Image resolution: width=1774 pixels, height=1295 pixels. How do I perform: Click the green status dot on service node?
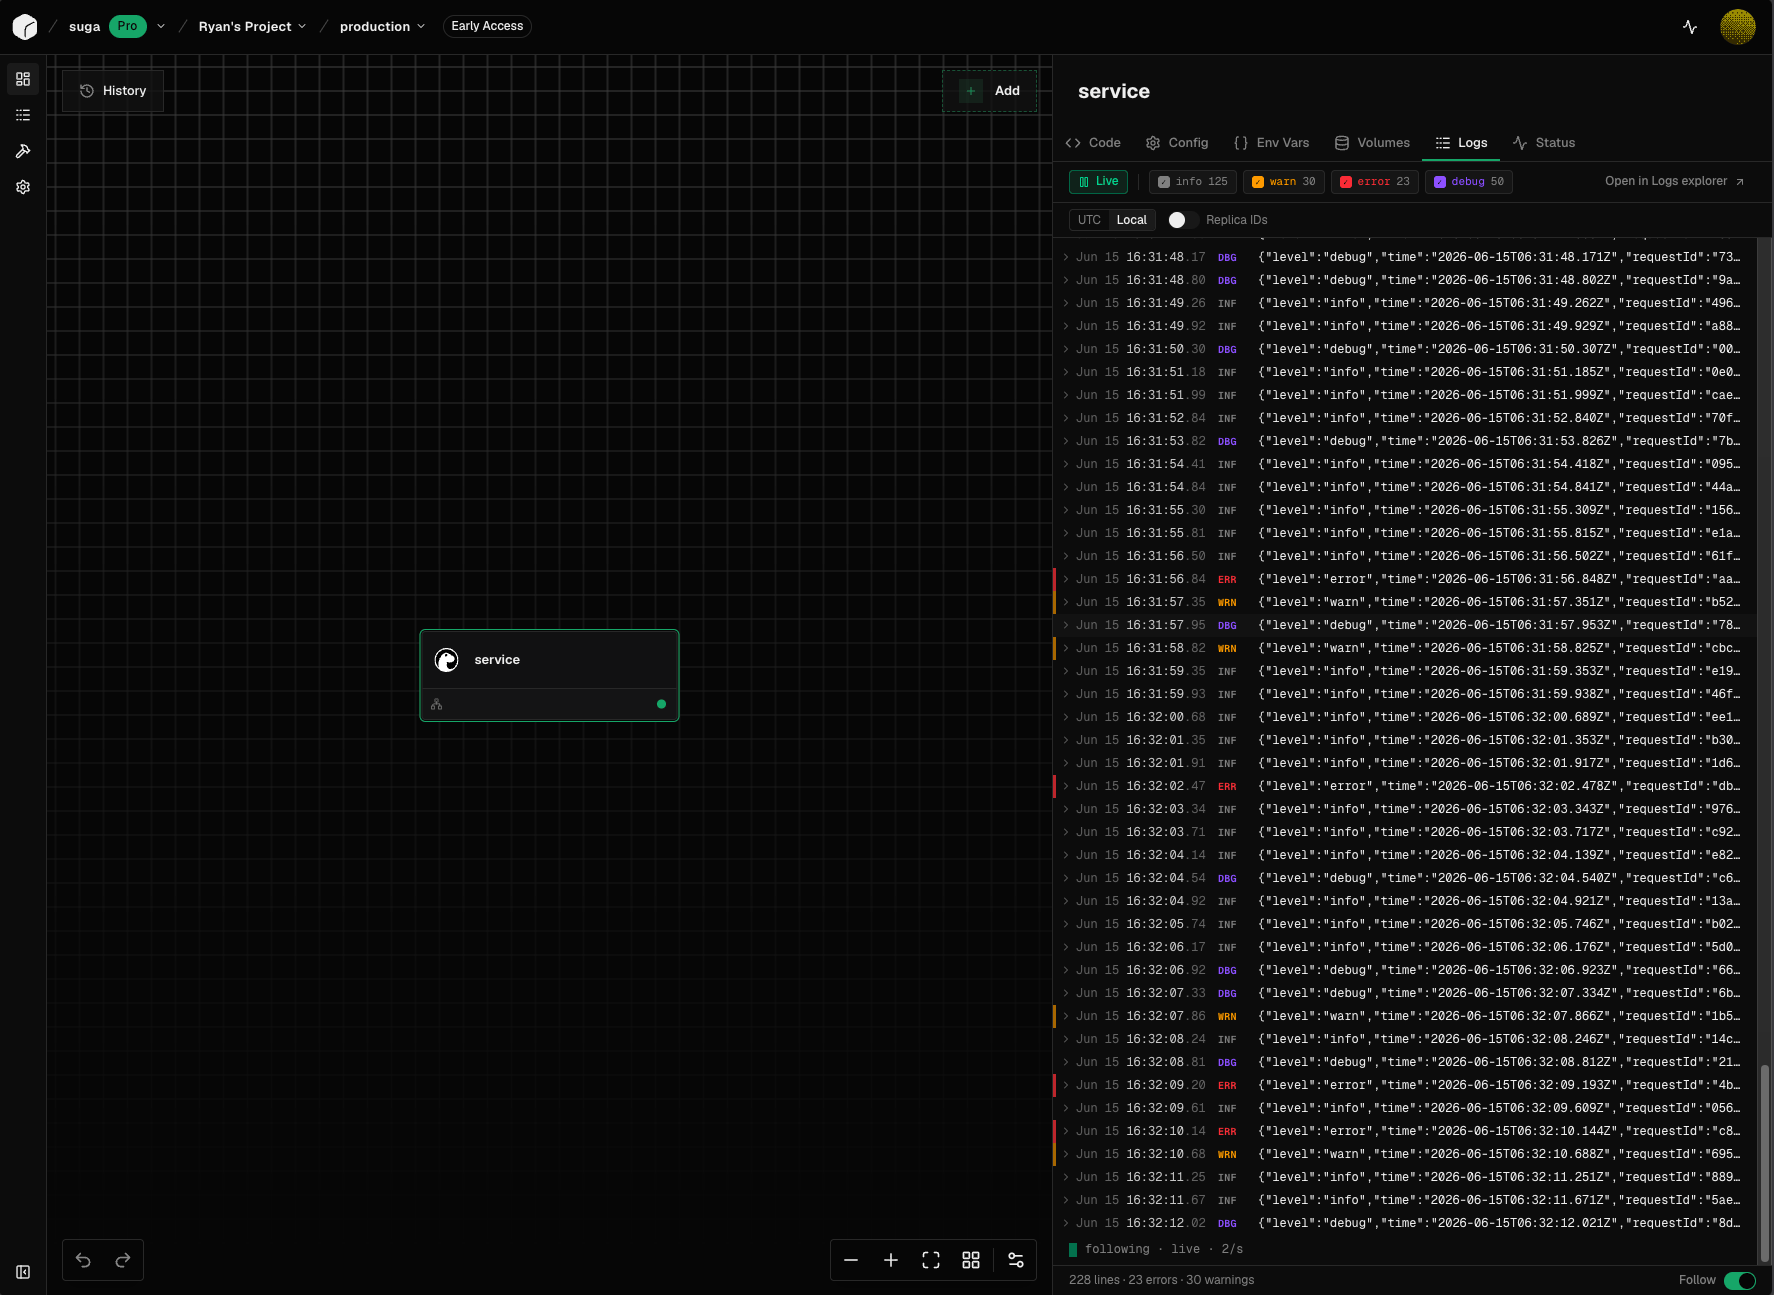tap(661, 704)
